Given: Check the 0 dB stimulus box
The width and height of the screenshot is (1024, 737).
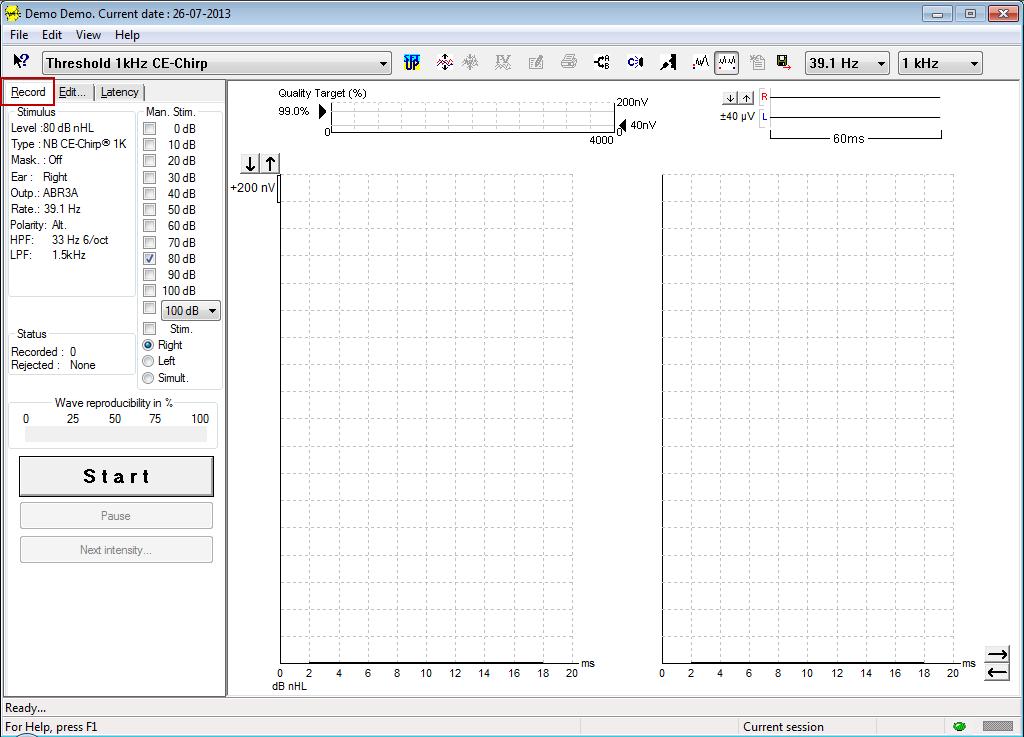Looking at the screenshot, I should pyautogui.click(x=150, y=129).
